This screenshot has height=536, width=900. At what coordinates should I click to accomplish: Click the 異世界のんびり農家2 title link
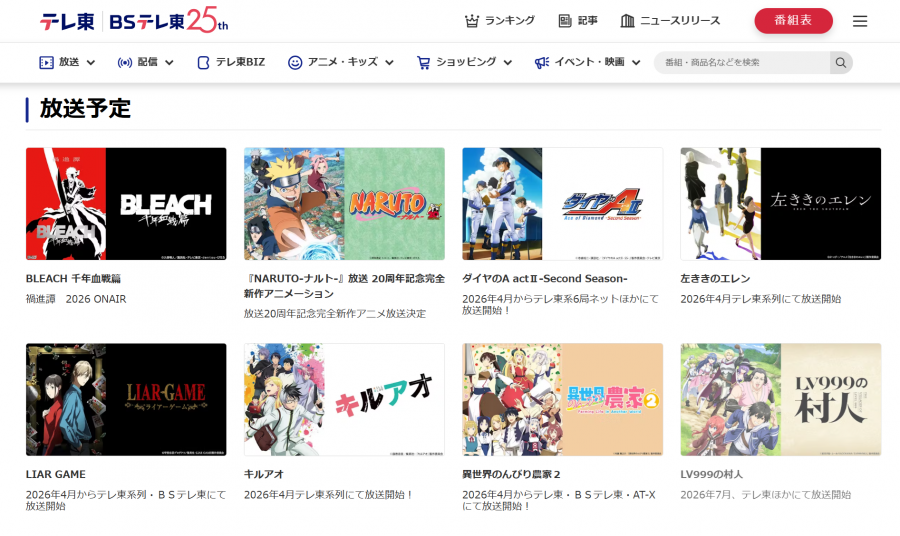pyautogui.click(x=511, y=475)
